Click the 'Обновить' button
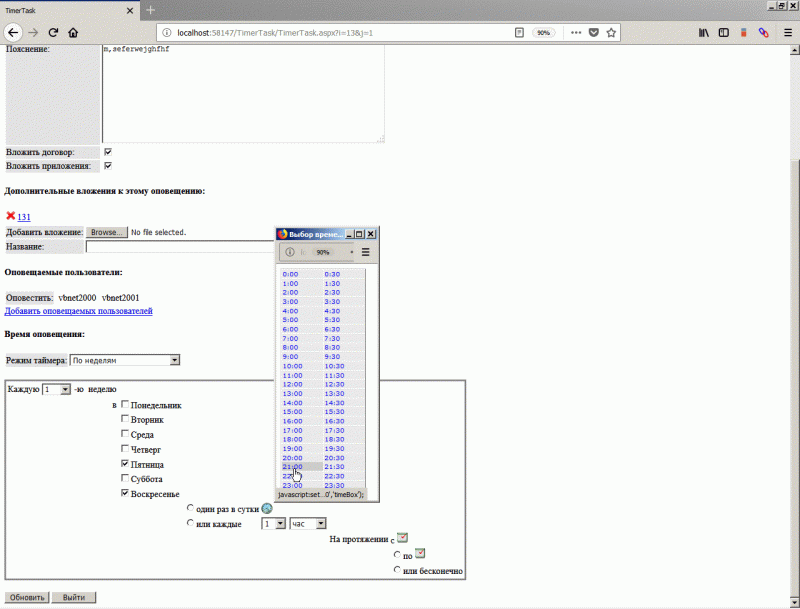Viewport: 800px width, 609px height. point(25,597)
